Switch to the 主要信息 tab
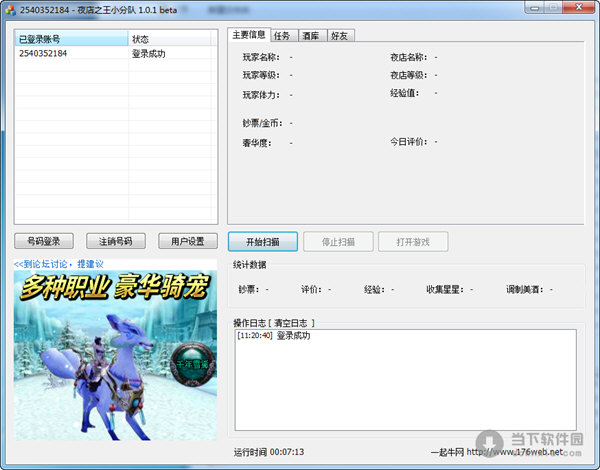 249,35
